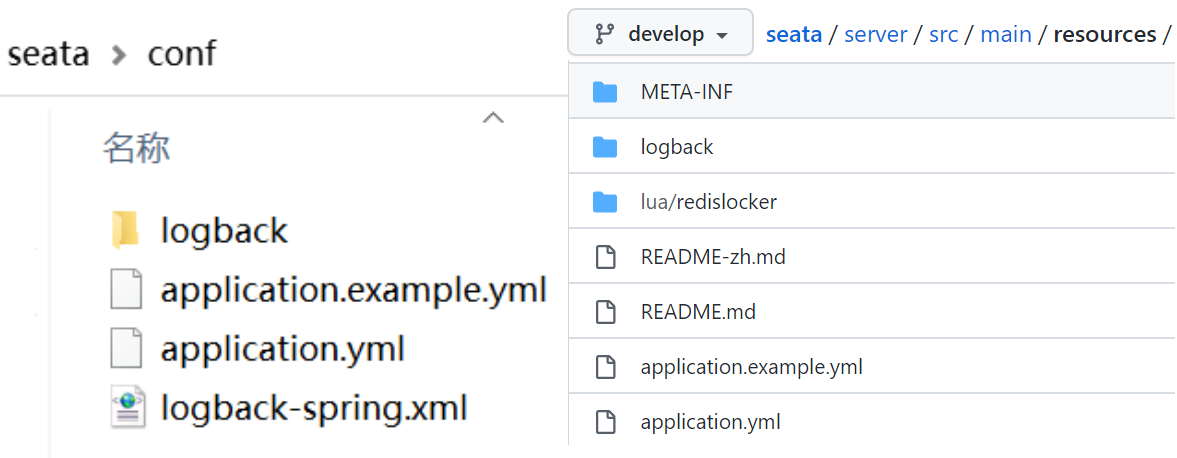Click the application.yml blank file icon in Explorer
This screenshot has width=1177, height=458.
click(125, 349)
